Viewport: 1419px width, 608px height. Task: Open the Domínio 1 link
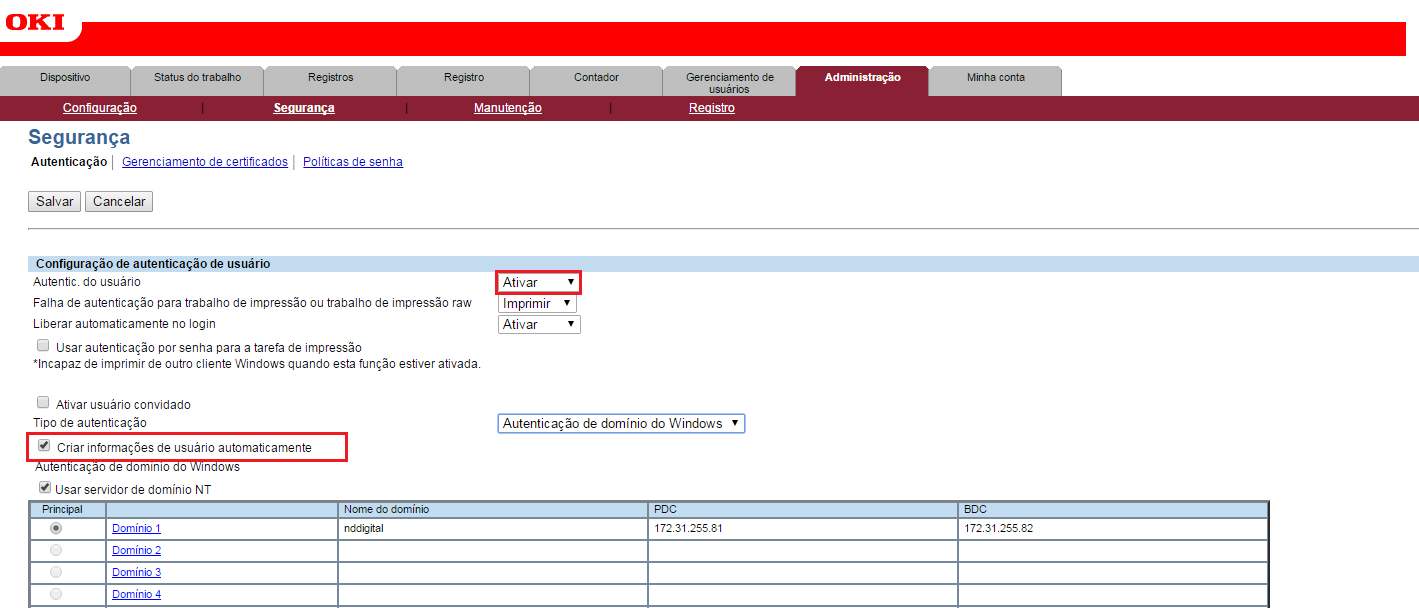click(x=136, y=528)
